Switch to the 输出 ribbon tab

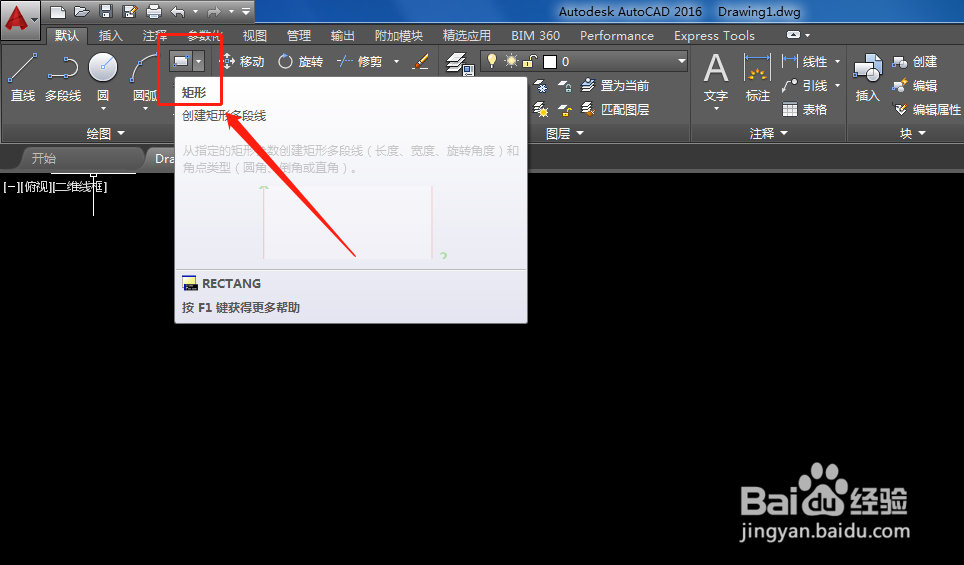[342, 36]
